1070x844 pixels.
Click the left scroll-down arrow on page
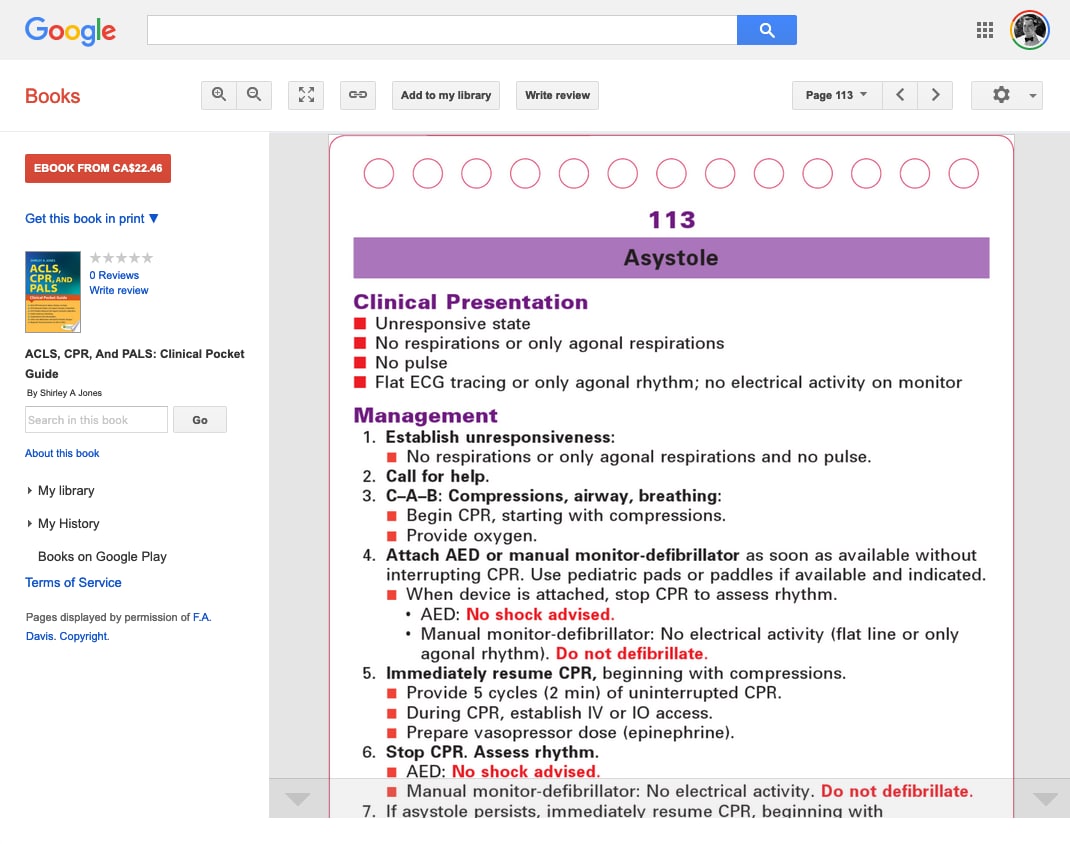point(298,798)
